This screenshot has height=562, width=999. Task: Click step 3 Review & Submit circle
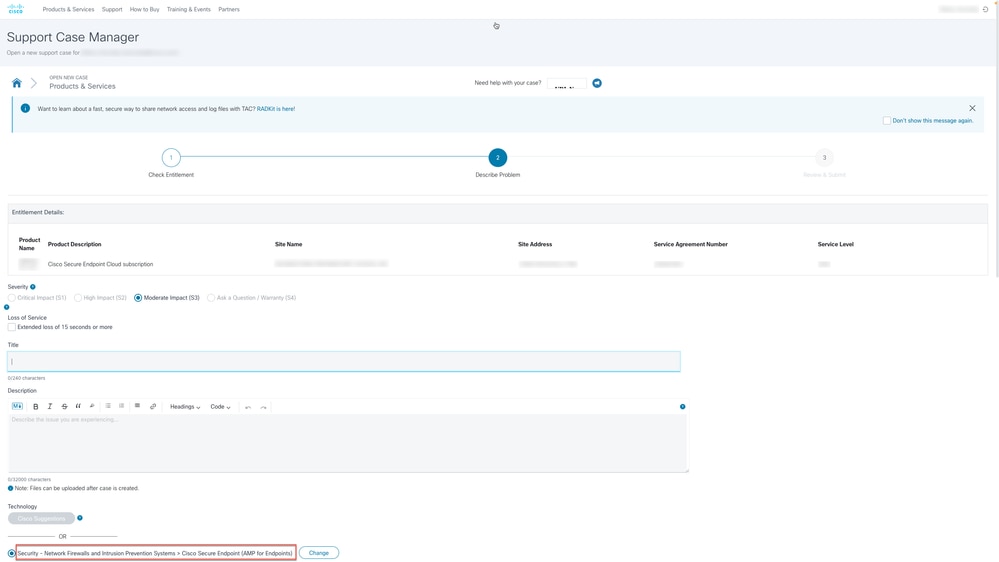point(824,157)
